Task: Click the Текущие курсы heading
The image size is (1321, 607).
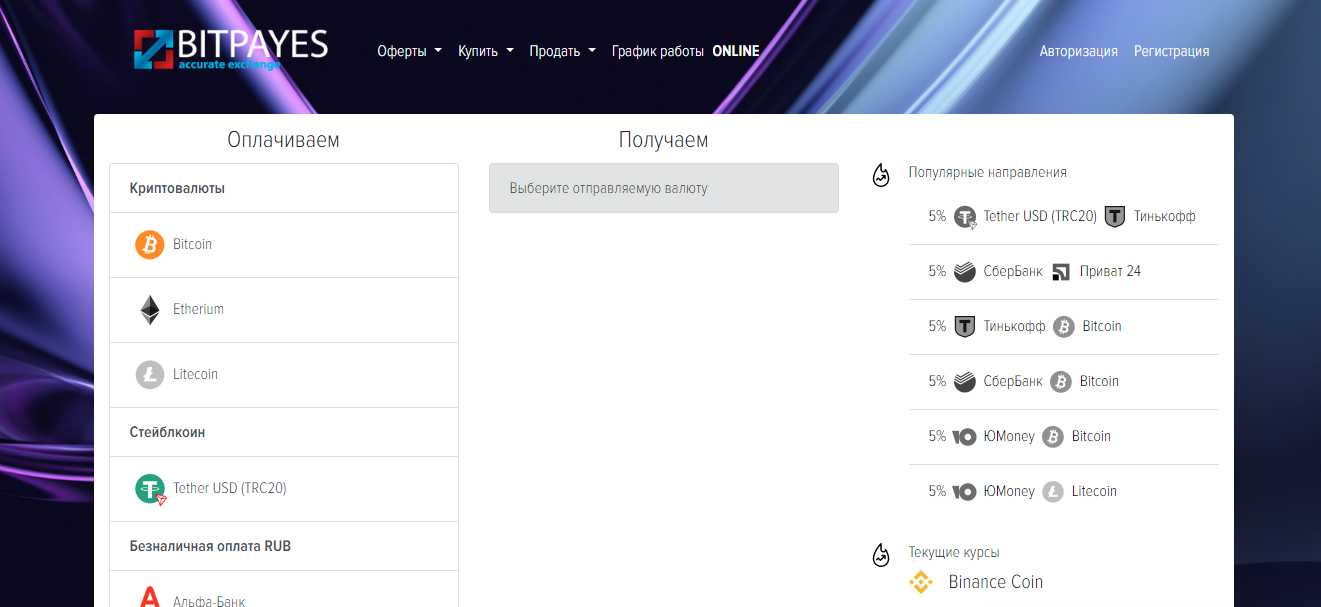Action: [x=954, y=552]
